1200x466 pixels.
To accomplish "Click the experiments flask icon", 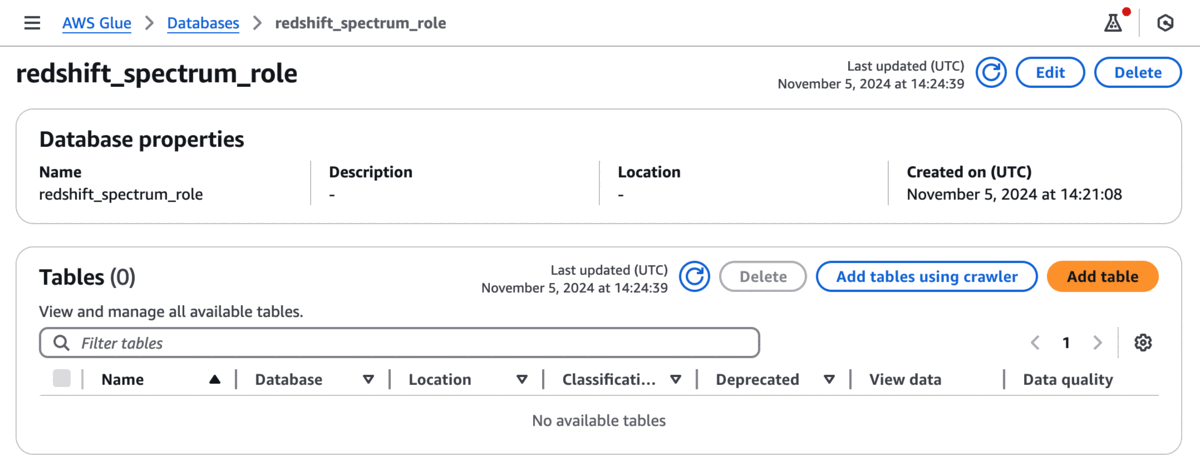I will [x=1113, y=23].
